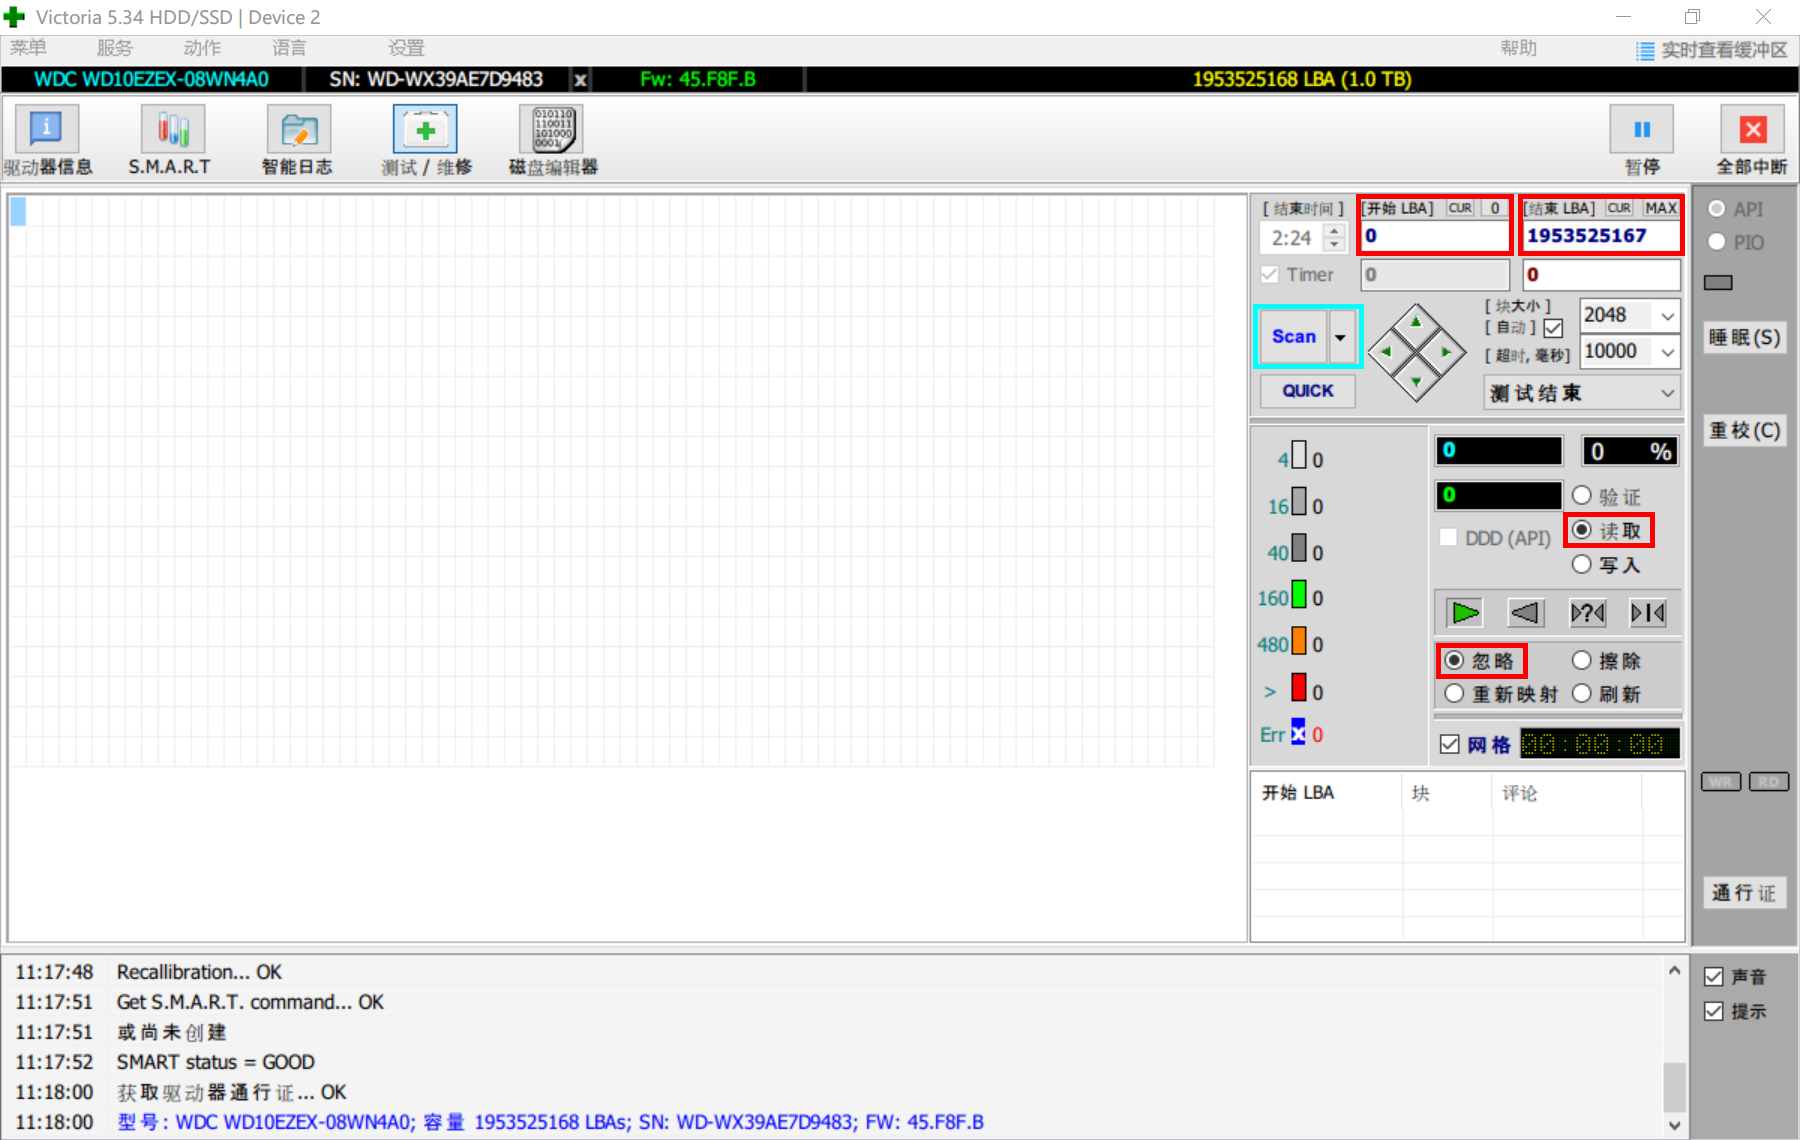The image size is (1800, 1140).
Task: Open the Service (服务) menu
Action: [114, 48]
